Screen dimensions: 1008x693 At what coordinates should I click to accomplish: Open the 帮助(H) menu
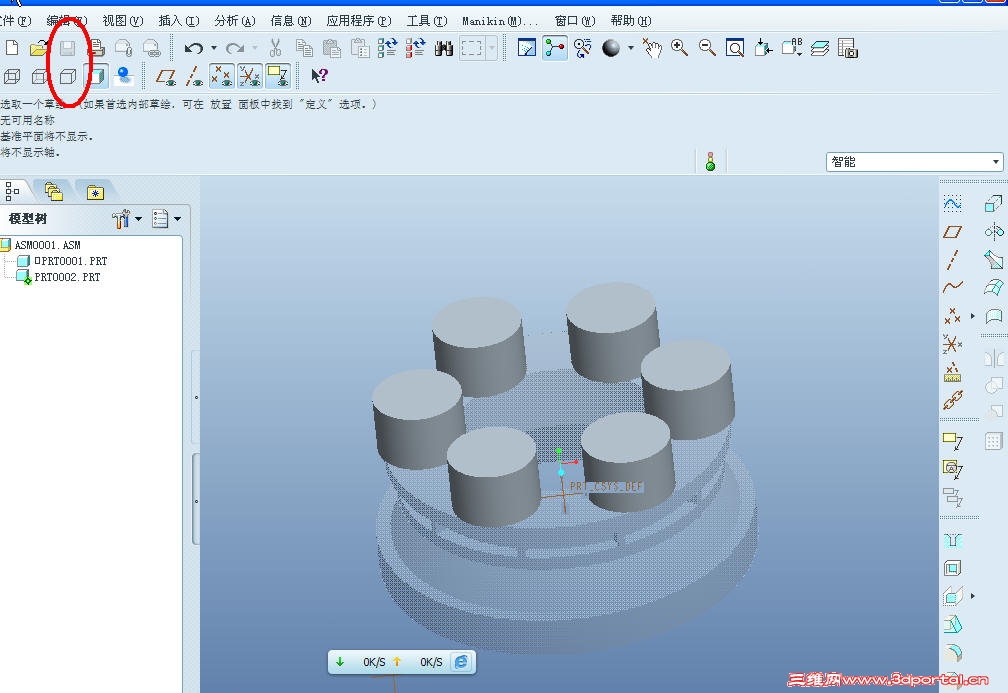pyautogui.click(x=631, y=21)
